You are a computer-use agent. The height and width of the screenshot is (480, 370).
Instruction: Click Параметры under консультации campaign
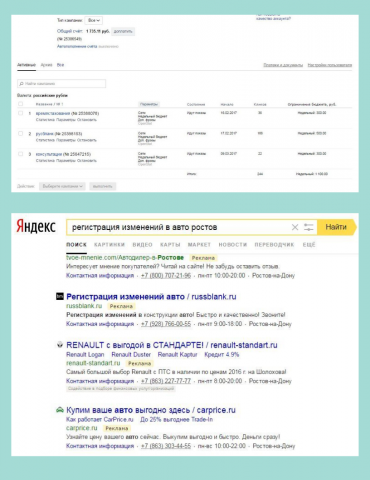pos(66,160)
